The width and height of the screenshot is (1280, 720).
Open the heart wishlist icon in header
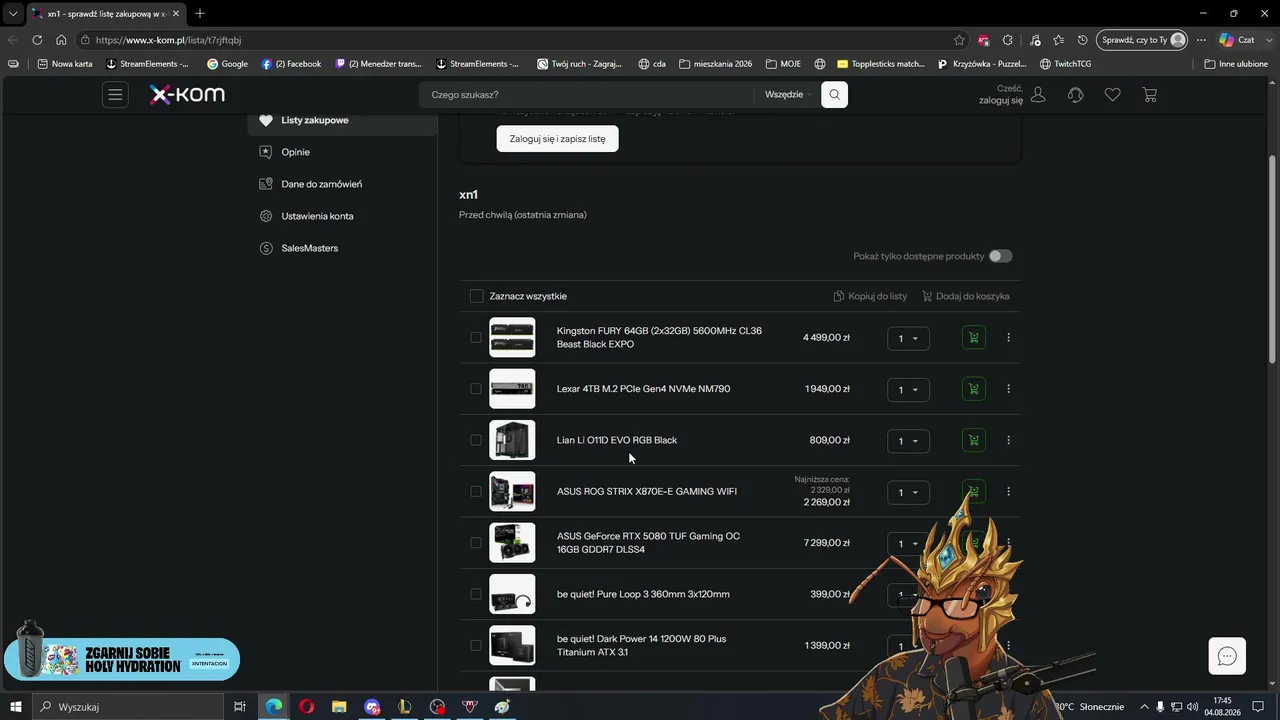click(x=1112, y=95)
